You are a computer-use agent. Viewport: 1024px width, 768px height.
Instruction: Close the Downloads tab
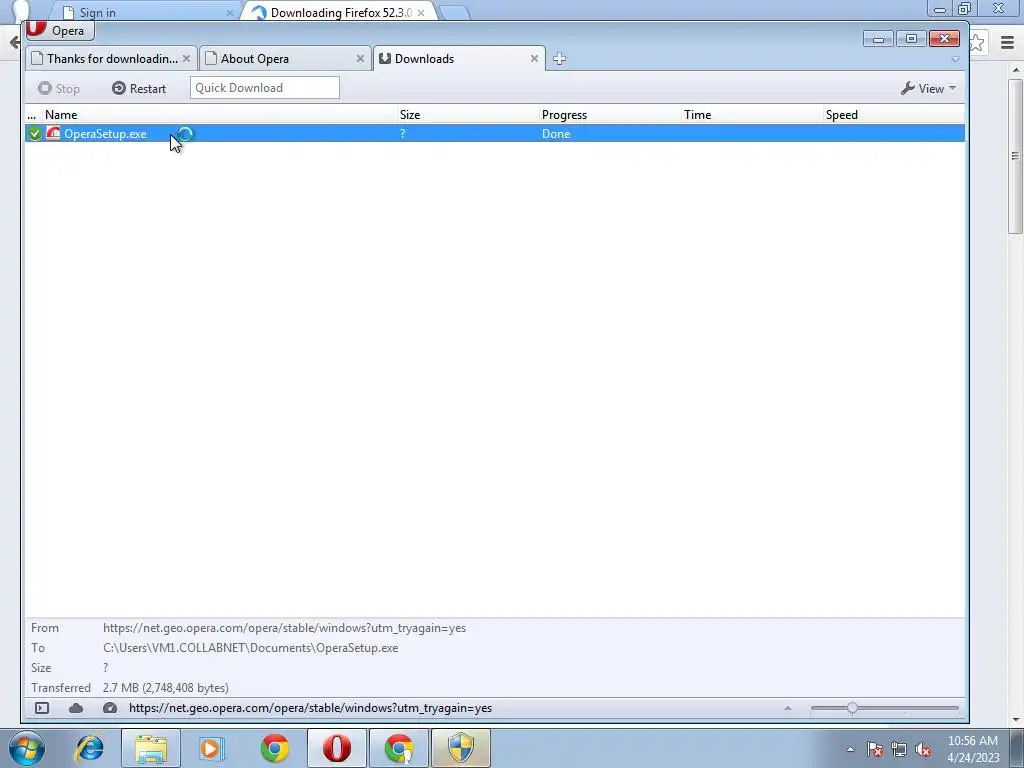[x=534, y=59]
